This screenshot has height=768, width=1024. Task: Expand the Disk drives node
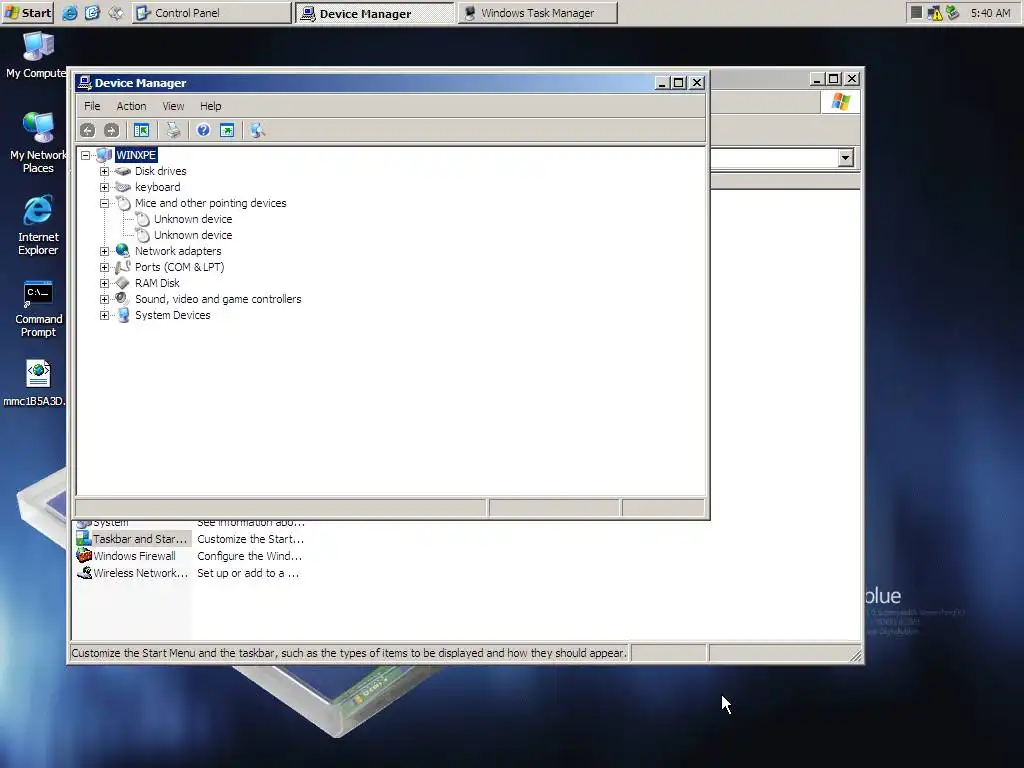(x=104, y=171)
